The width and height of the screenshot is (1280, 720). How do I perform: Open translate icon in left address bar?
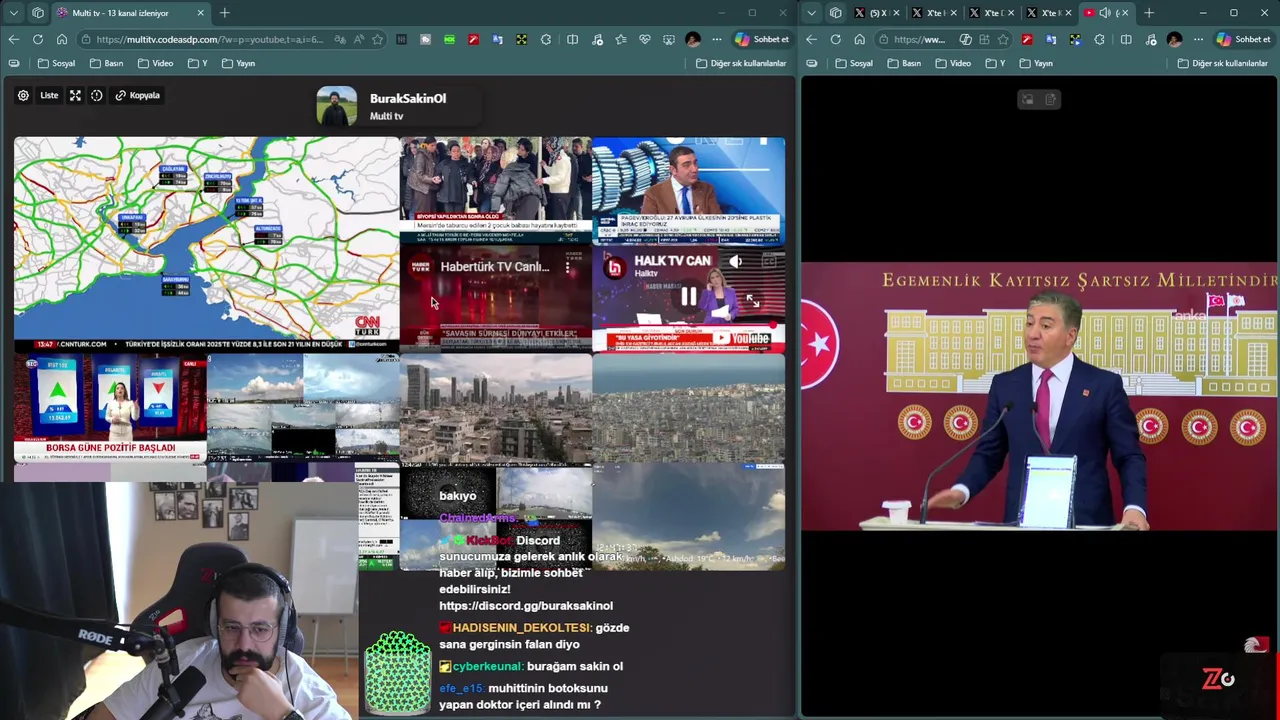(340, 39)
